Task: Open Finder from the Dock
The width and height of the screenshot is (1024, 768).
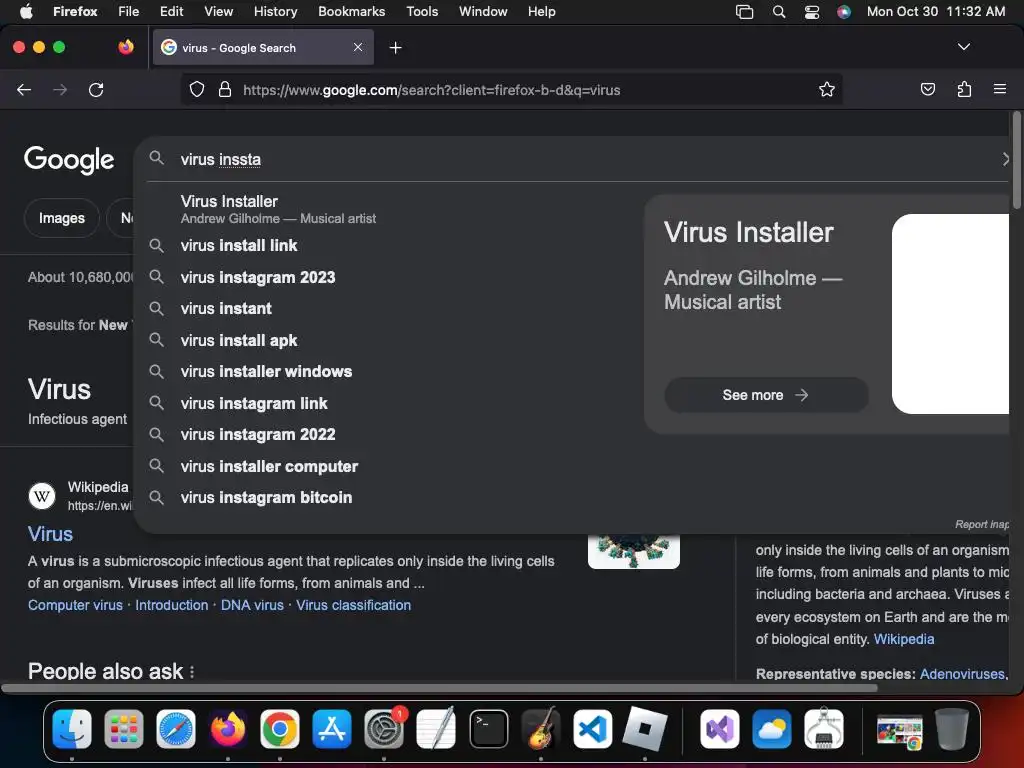Action: click(x=72, y=728)
